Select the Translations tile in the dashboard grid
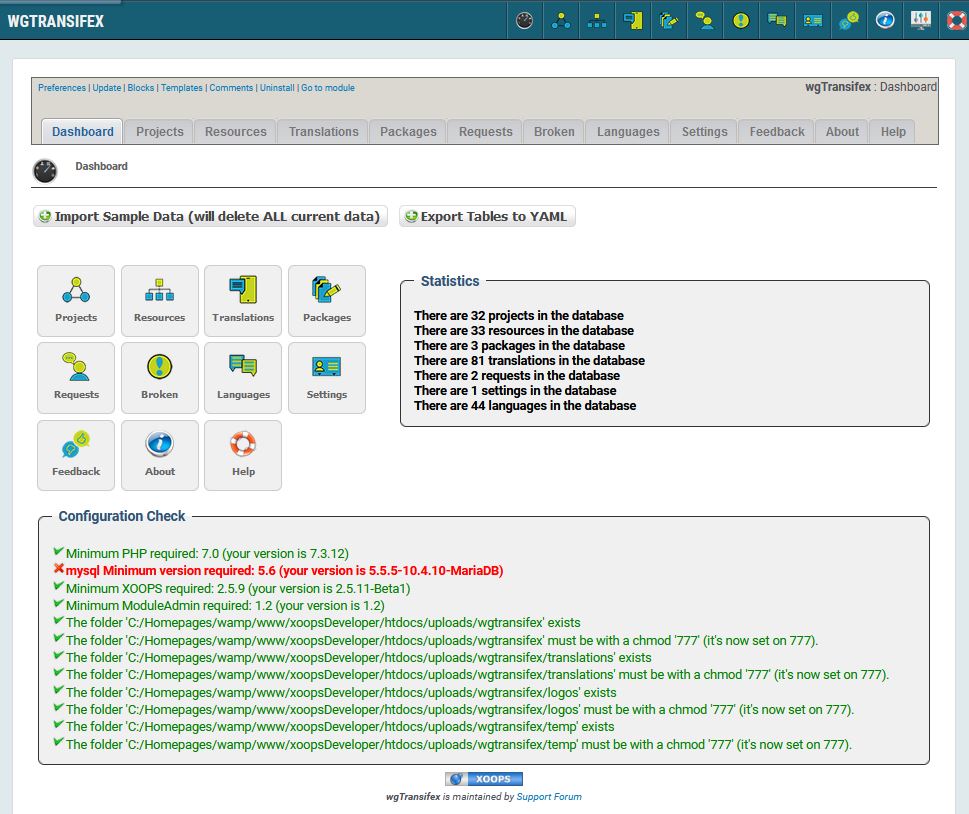 click(243, 300)
